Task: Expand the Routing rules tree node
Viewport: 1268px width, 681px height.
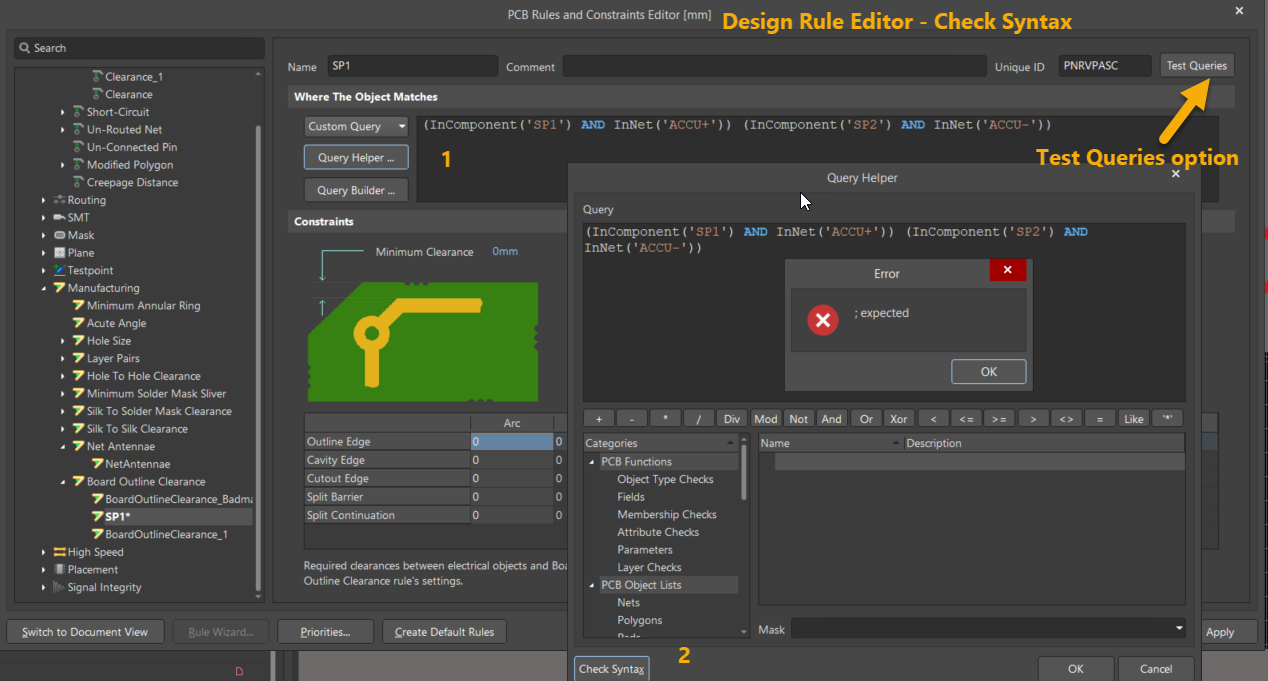Action: [44, 201]
